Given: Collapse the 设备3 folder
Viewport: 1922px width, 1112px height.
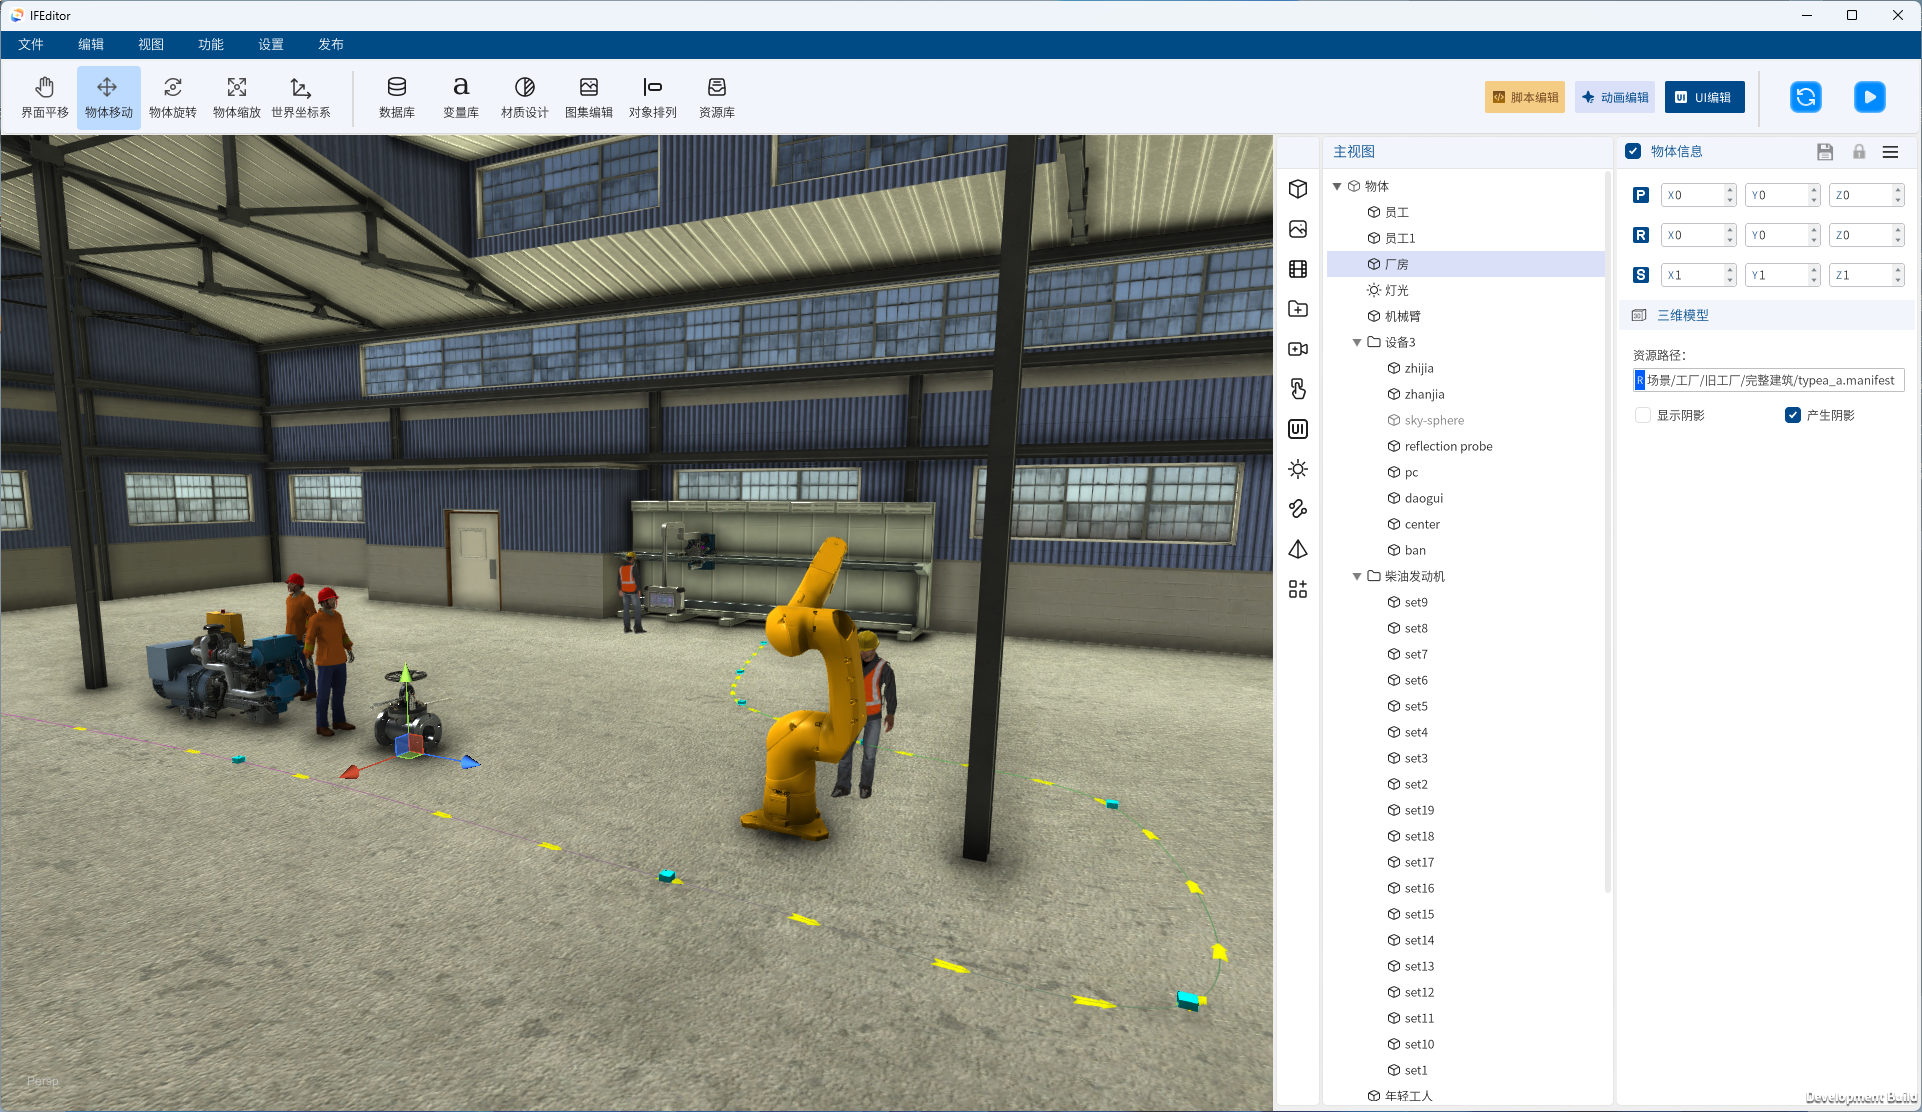Looking at the screenshot, I should (x=1357, y=342).
